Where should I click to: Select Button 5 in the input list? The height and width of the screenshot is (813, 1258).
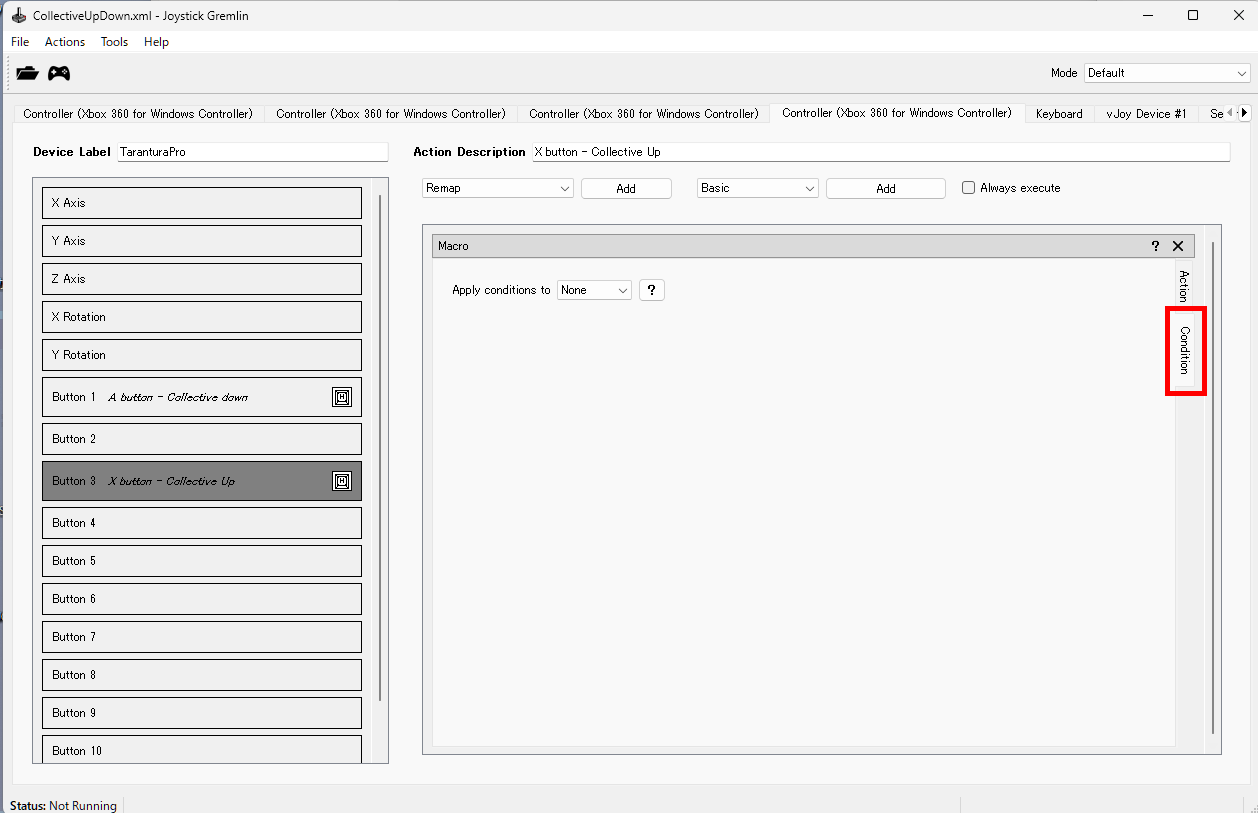[201, 561]
